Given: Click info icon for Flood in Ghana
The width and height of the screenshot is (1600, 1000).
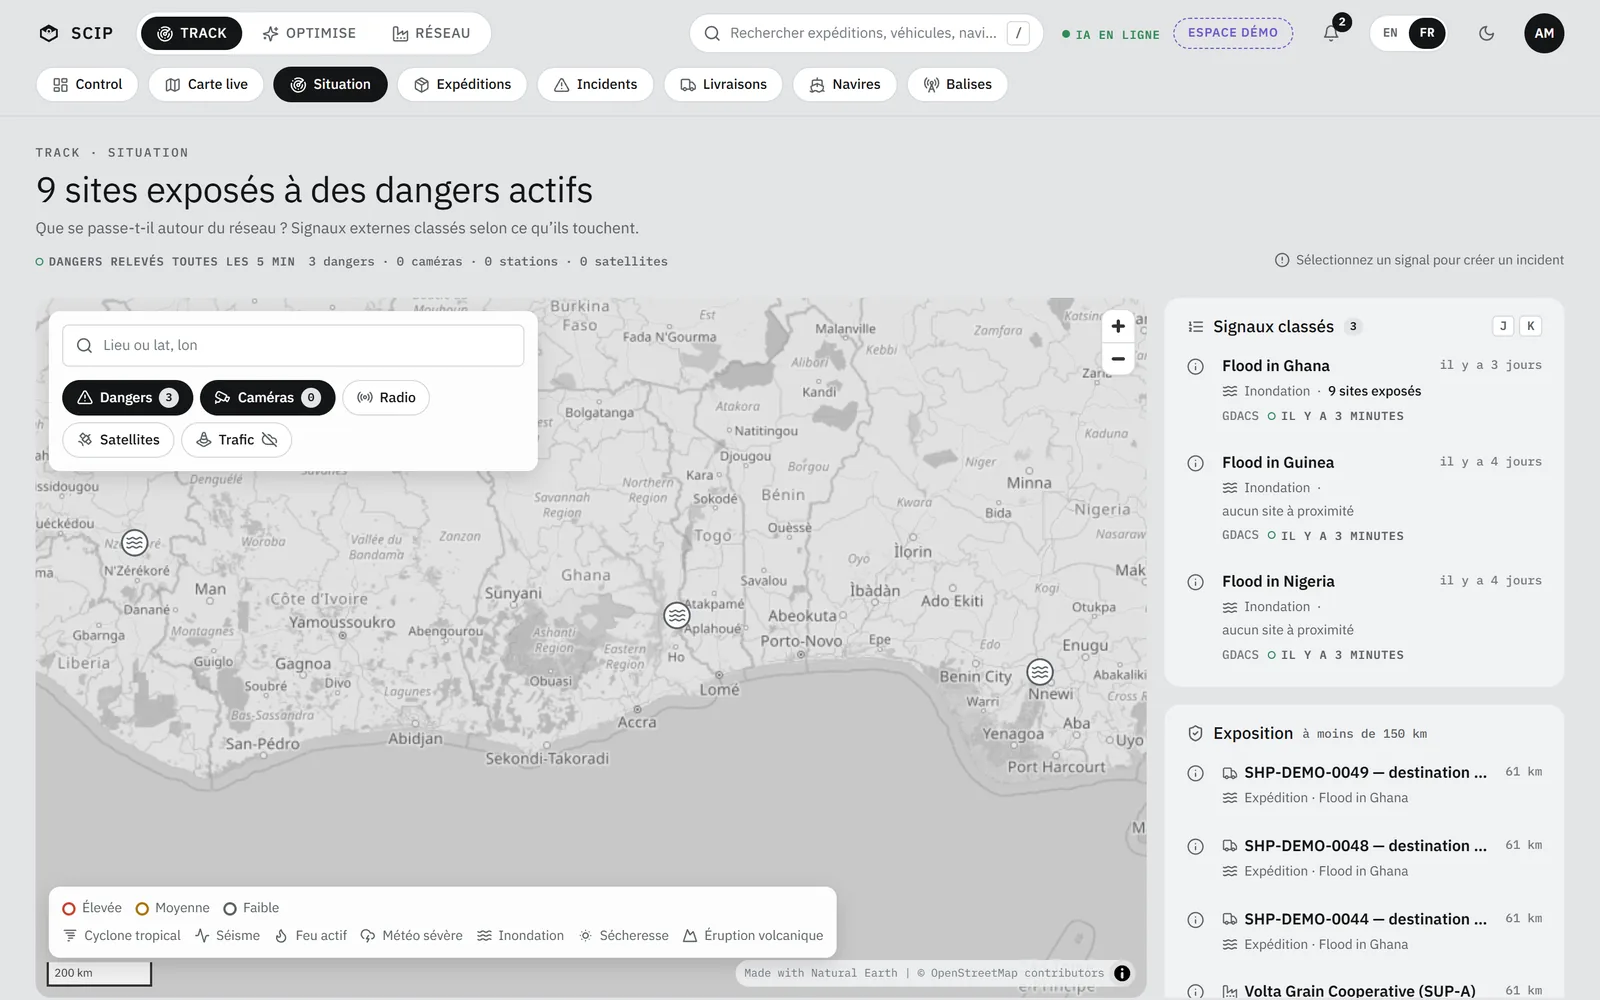Looking at the screenshot, I should tap(1195, 366).
